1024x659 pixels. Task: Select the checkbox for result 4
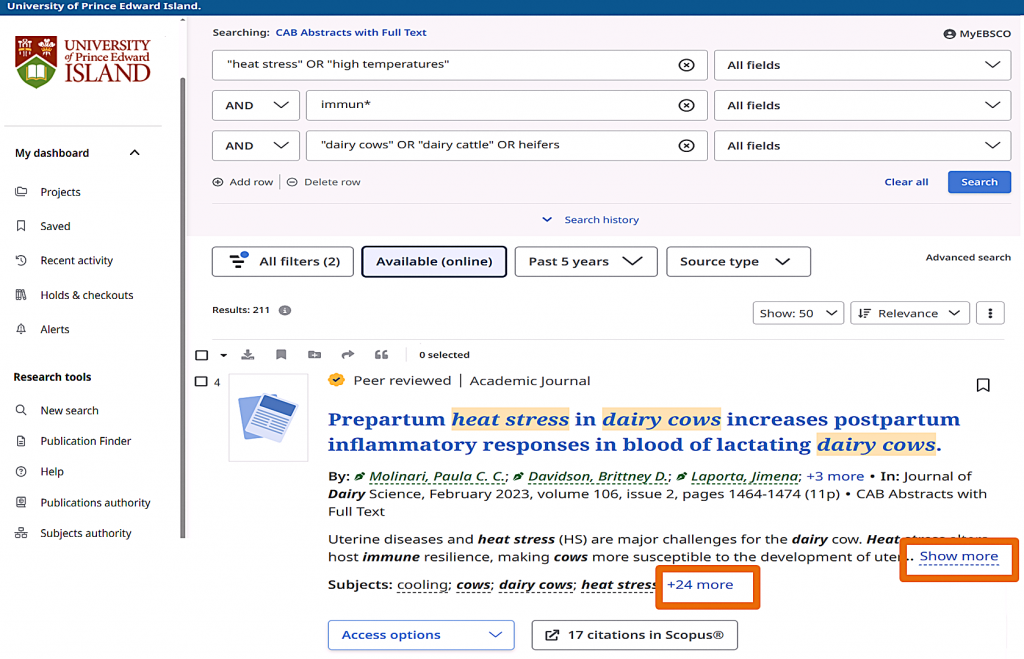[x=201, y=382]
